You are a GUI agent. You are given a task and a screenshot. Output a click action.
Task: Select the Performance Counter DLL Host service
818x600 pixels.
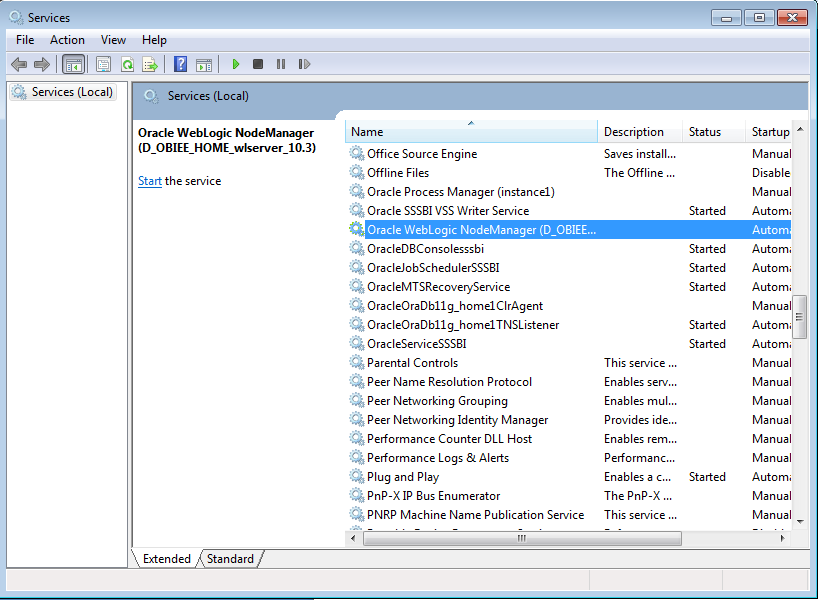(x=449, y=439)
